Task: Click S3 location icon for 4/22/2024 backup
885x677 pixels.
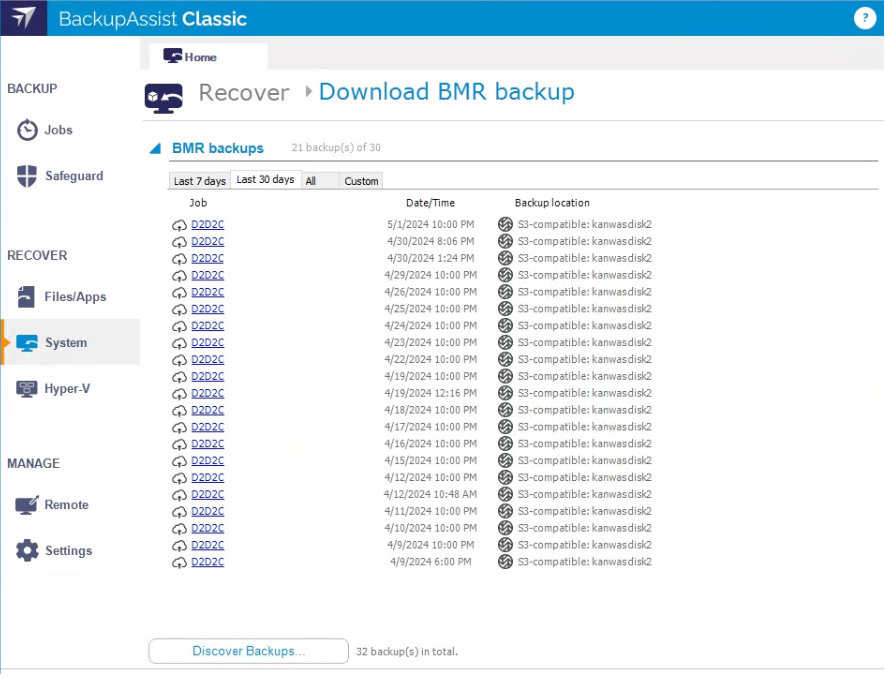Action: (x=506, y=360)
